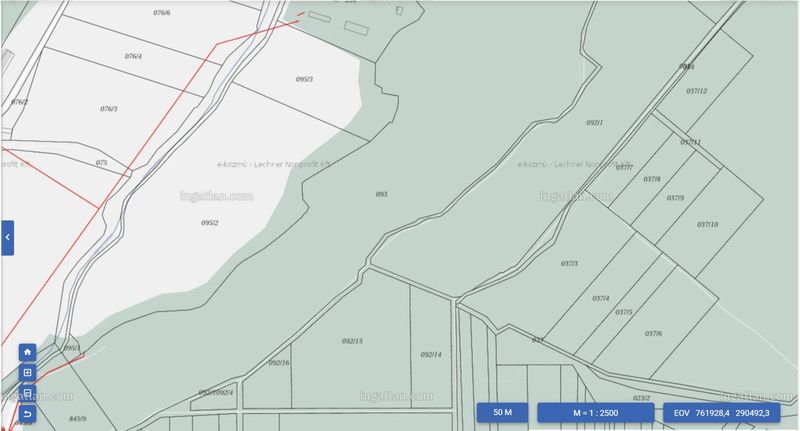Select parcel label 076/3
The height and width of the screenshot is (431, 800).
pyautogui.click(x=109, y=109)
